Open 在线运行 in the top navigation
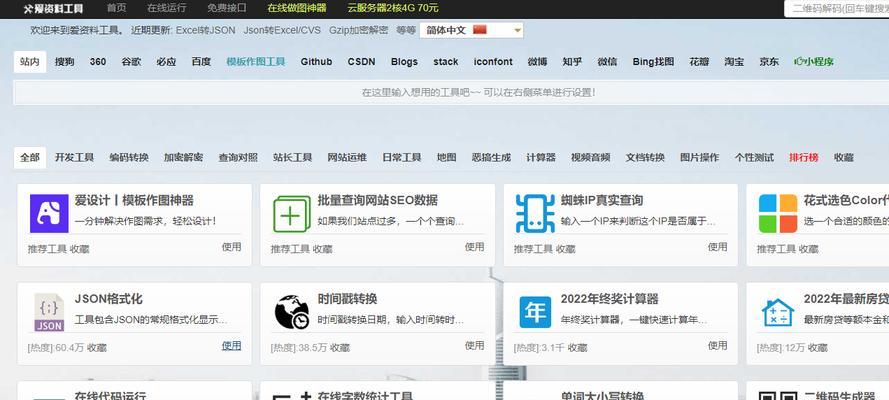Image resolution: width=889 pixels, height=400 pixels. (x=166, y=8)
